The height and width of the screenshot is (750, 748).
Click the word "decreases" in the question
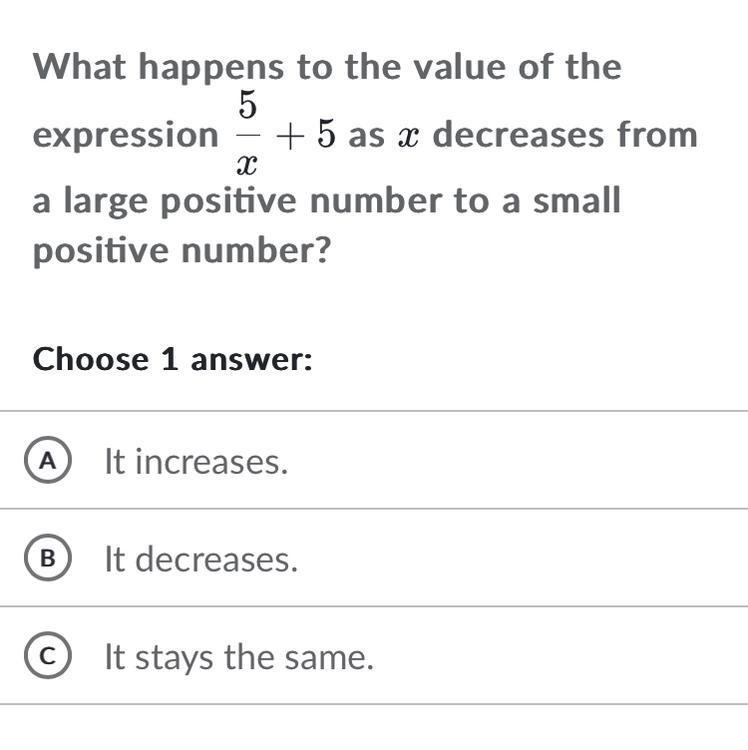pos(518,135)
